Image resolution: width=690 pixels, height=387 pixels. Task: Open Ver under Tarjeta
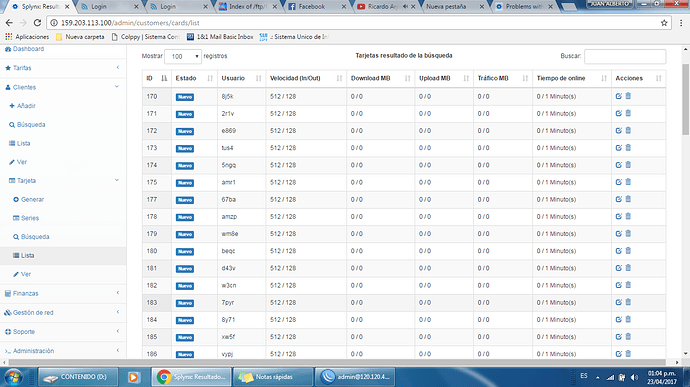point(22,274)
